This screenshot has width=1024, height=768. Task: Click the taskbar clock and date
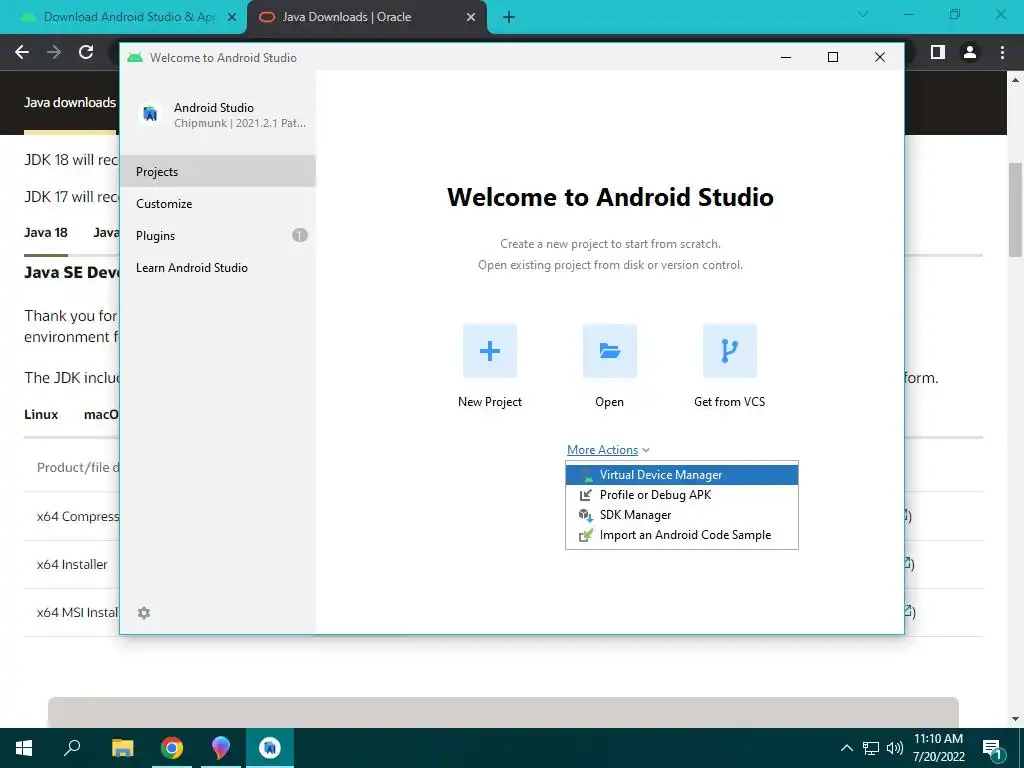tap(938, 748)
